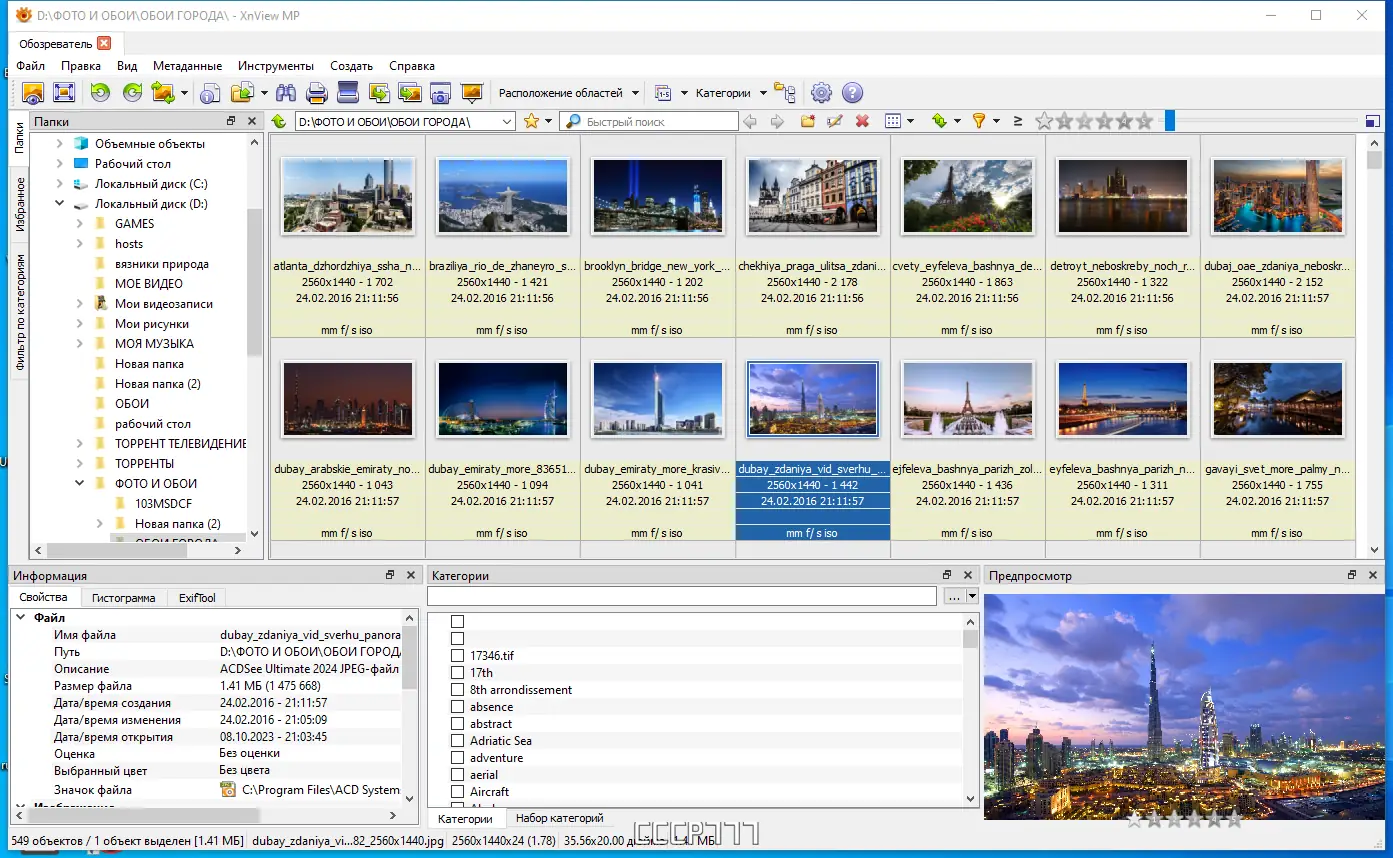
Task: Open the scanner import tool
Action: [x=348, y=93]
